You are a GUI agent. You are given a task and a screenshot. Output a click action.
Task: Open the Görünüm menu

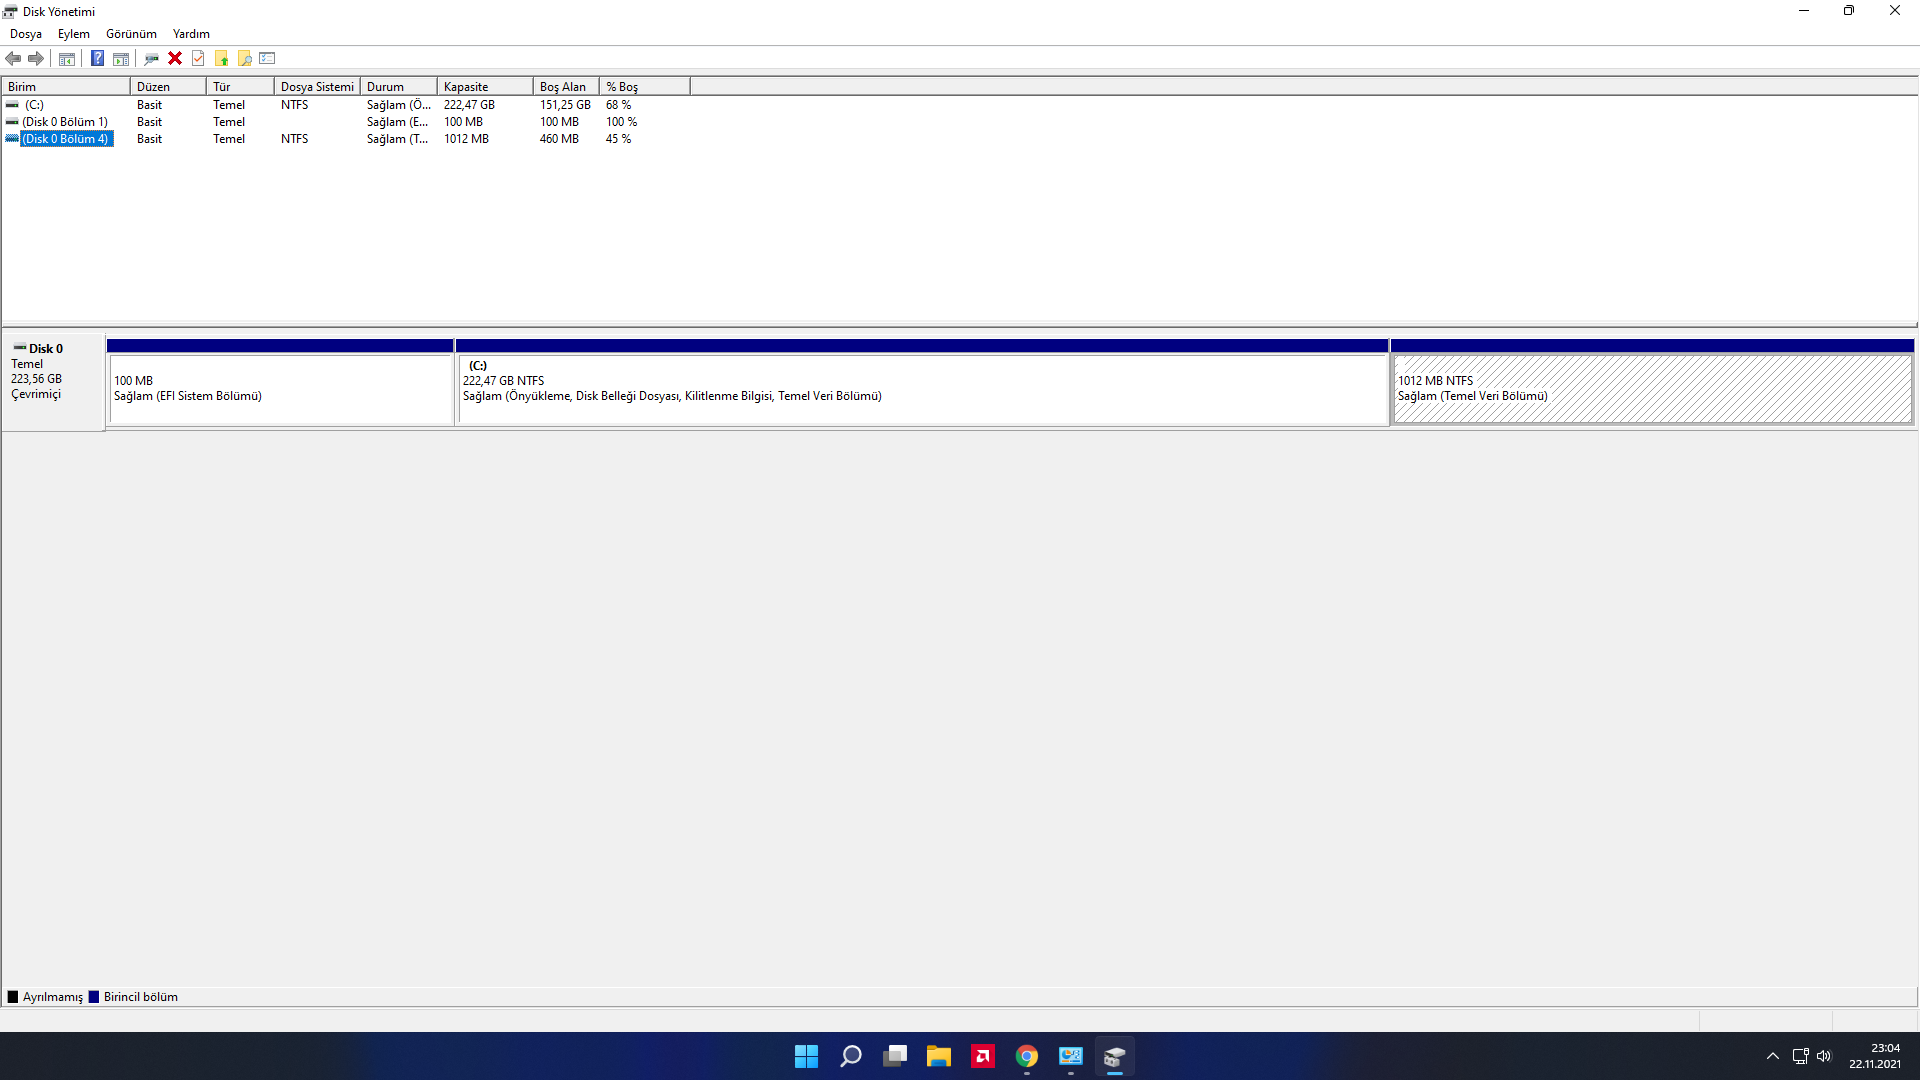click(x=131, y=34)
